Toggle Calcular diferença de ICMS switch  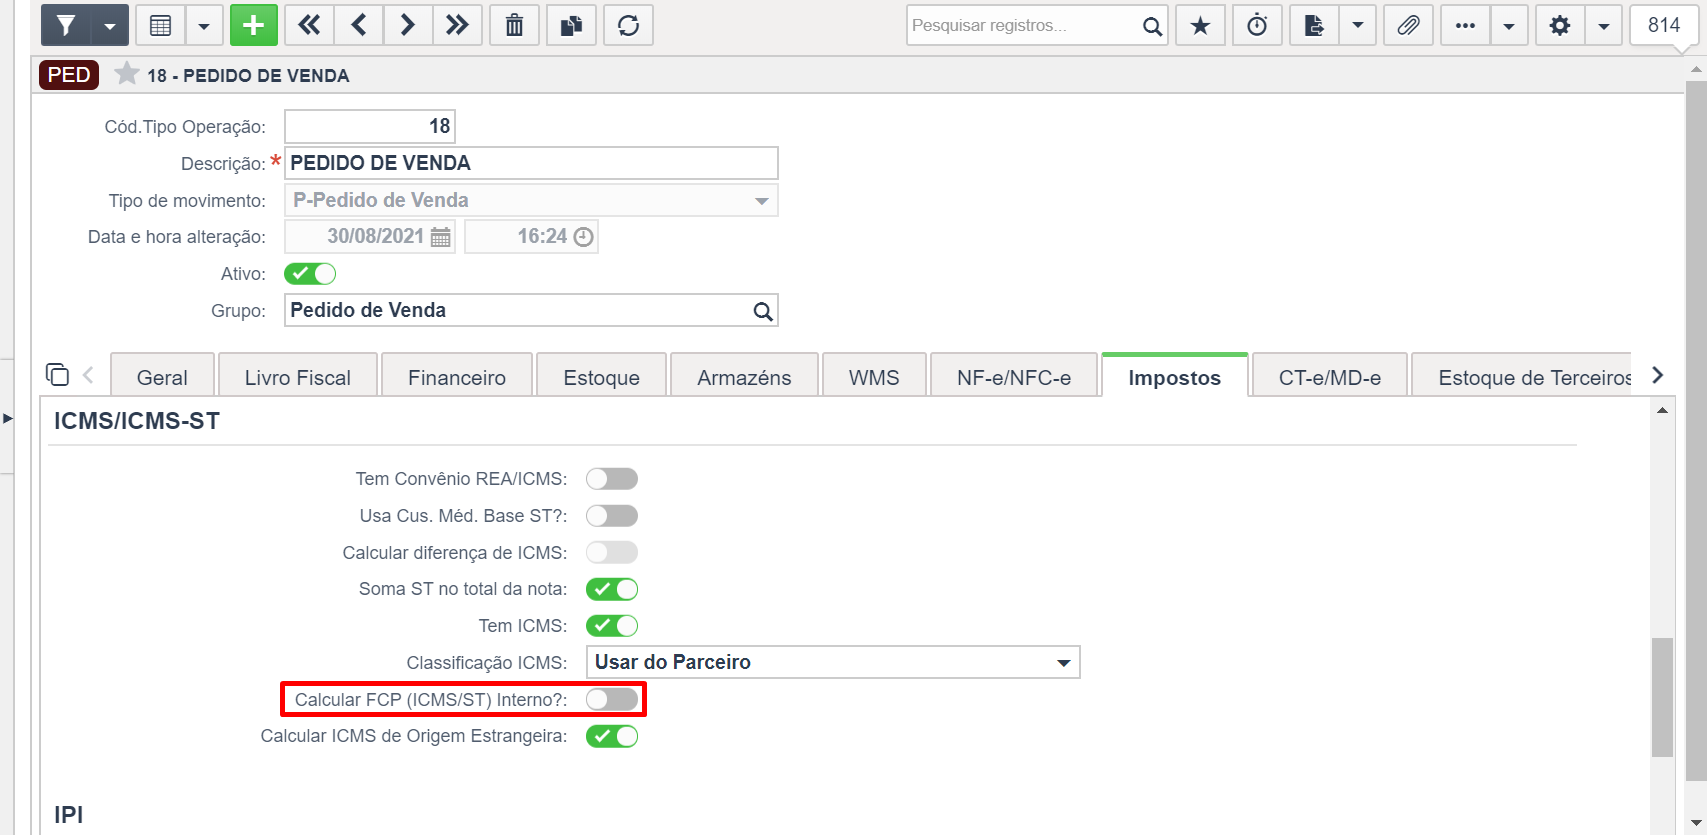612,552
